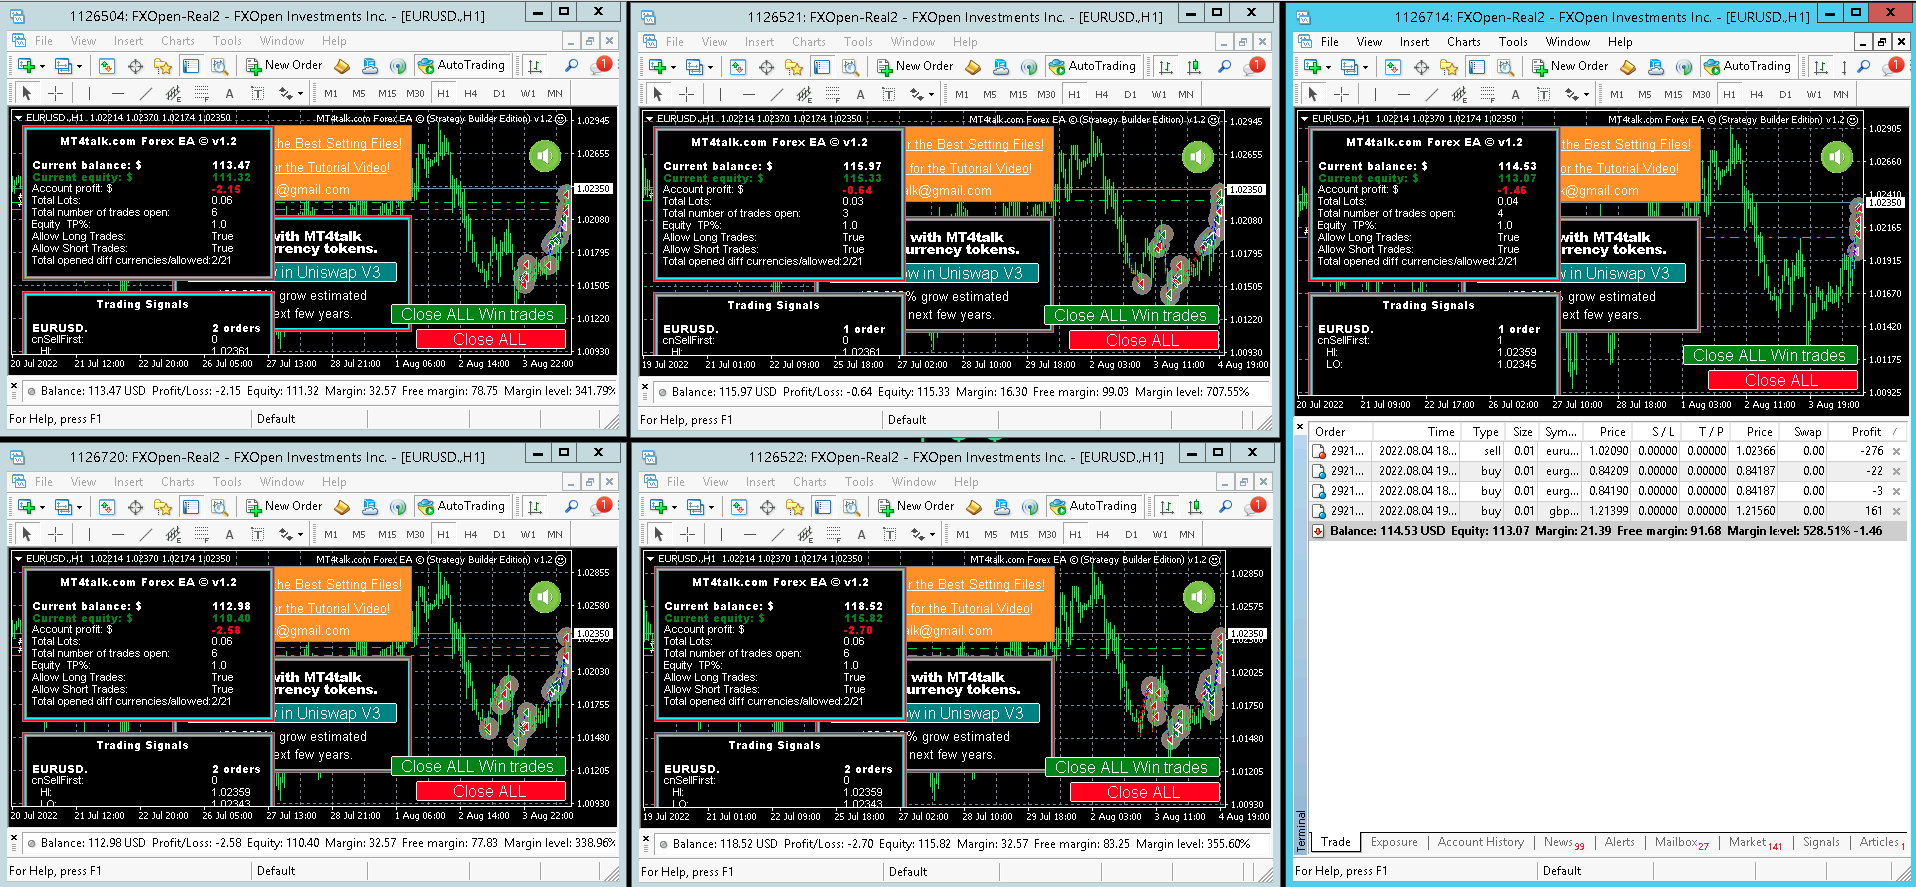
Task: Click Close ALL Win trades on chart 1126521
Action: pos(1130,315)
